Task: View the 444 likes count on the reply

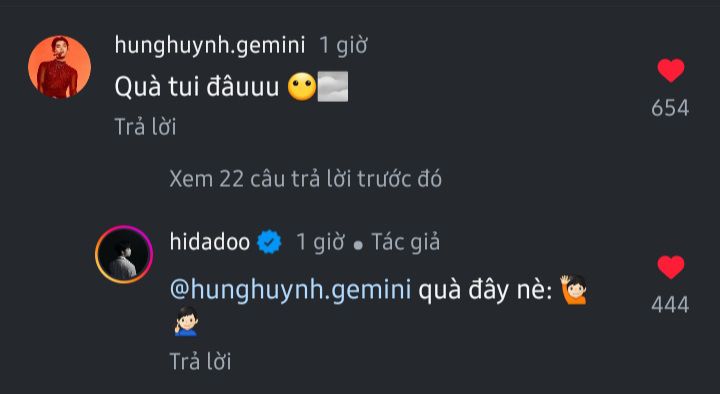Action: pos(670,304)
